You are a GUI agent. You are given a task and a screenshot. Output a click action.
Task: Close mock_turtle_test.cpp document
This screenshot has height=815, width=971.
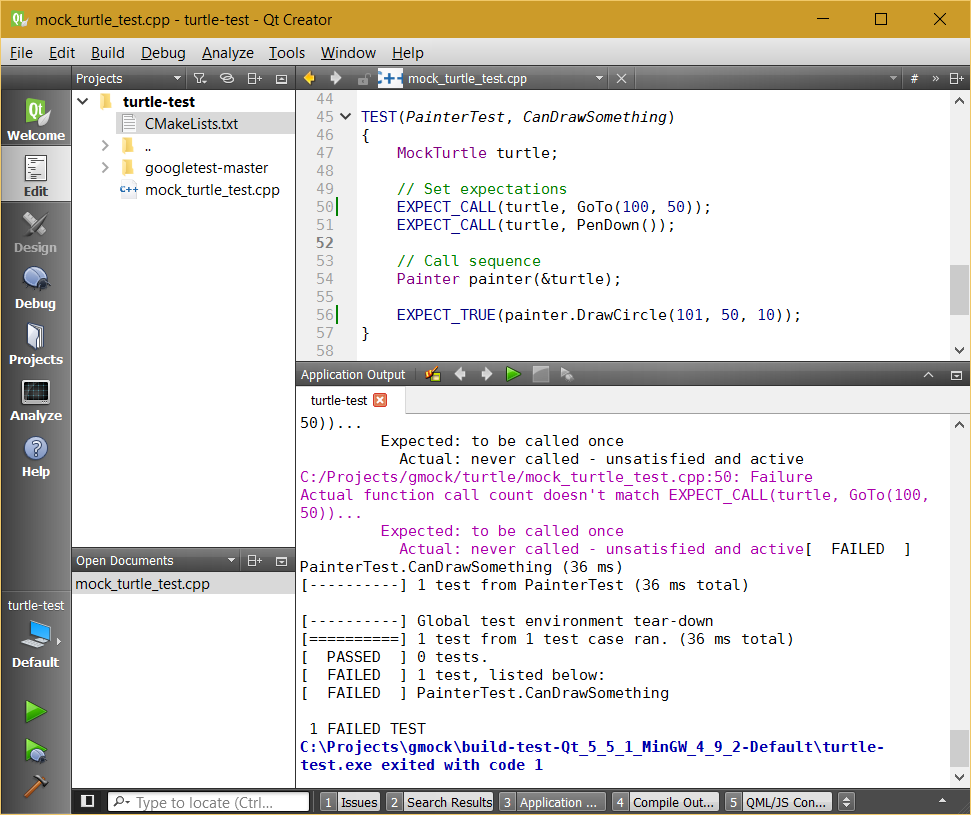(x=621, y=79)
